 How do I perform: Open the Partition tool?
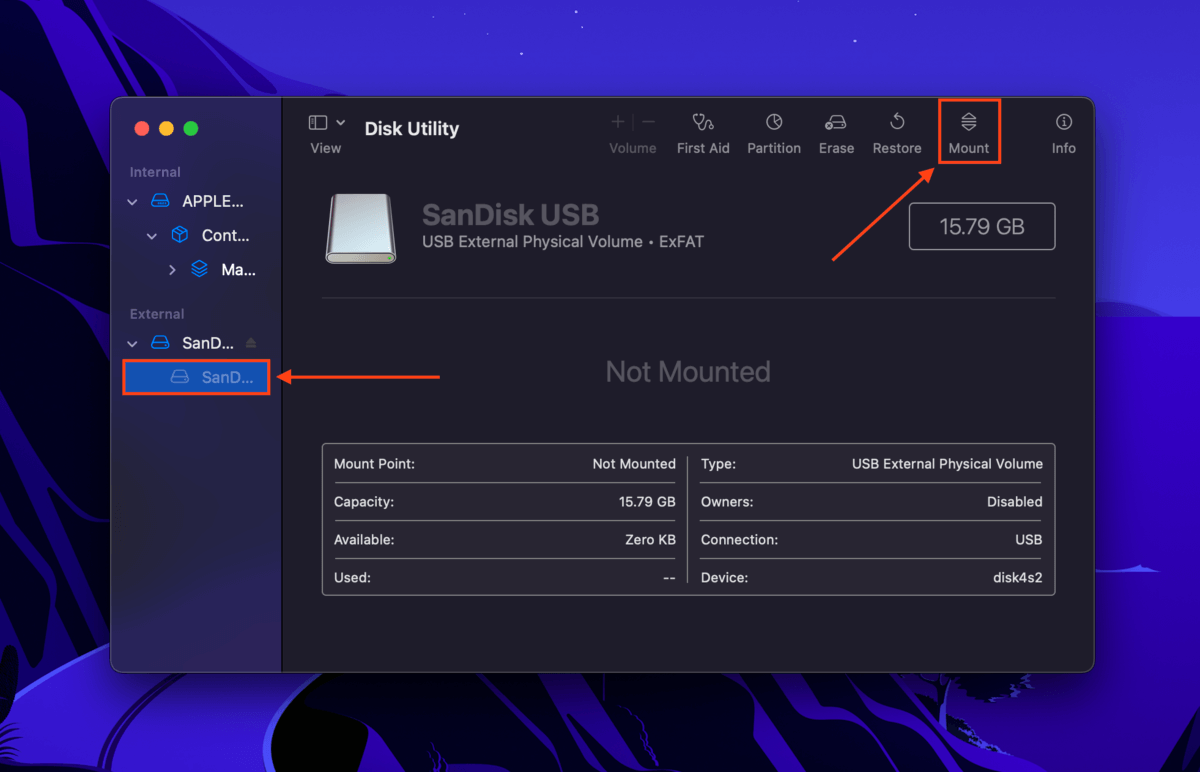(x=774, y=133)
